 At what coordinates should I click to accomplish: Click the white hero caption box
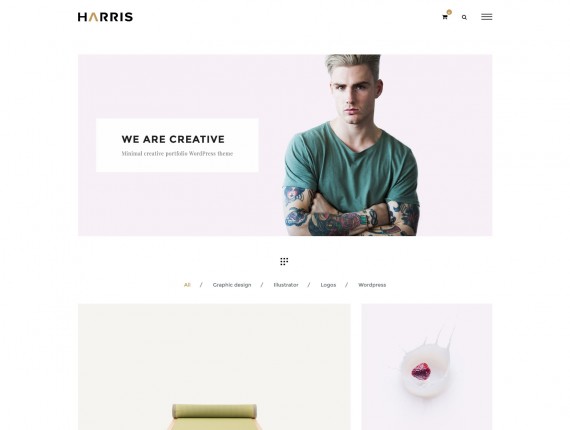pos(177,145)
